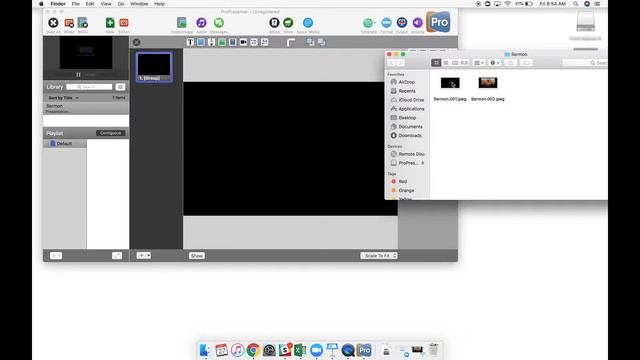Open the blue Social Media icon
The image size is (640, 360).
[x=308, y=23]
